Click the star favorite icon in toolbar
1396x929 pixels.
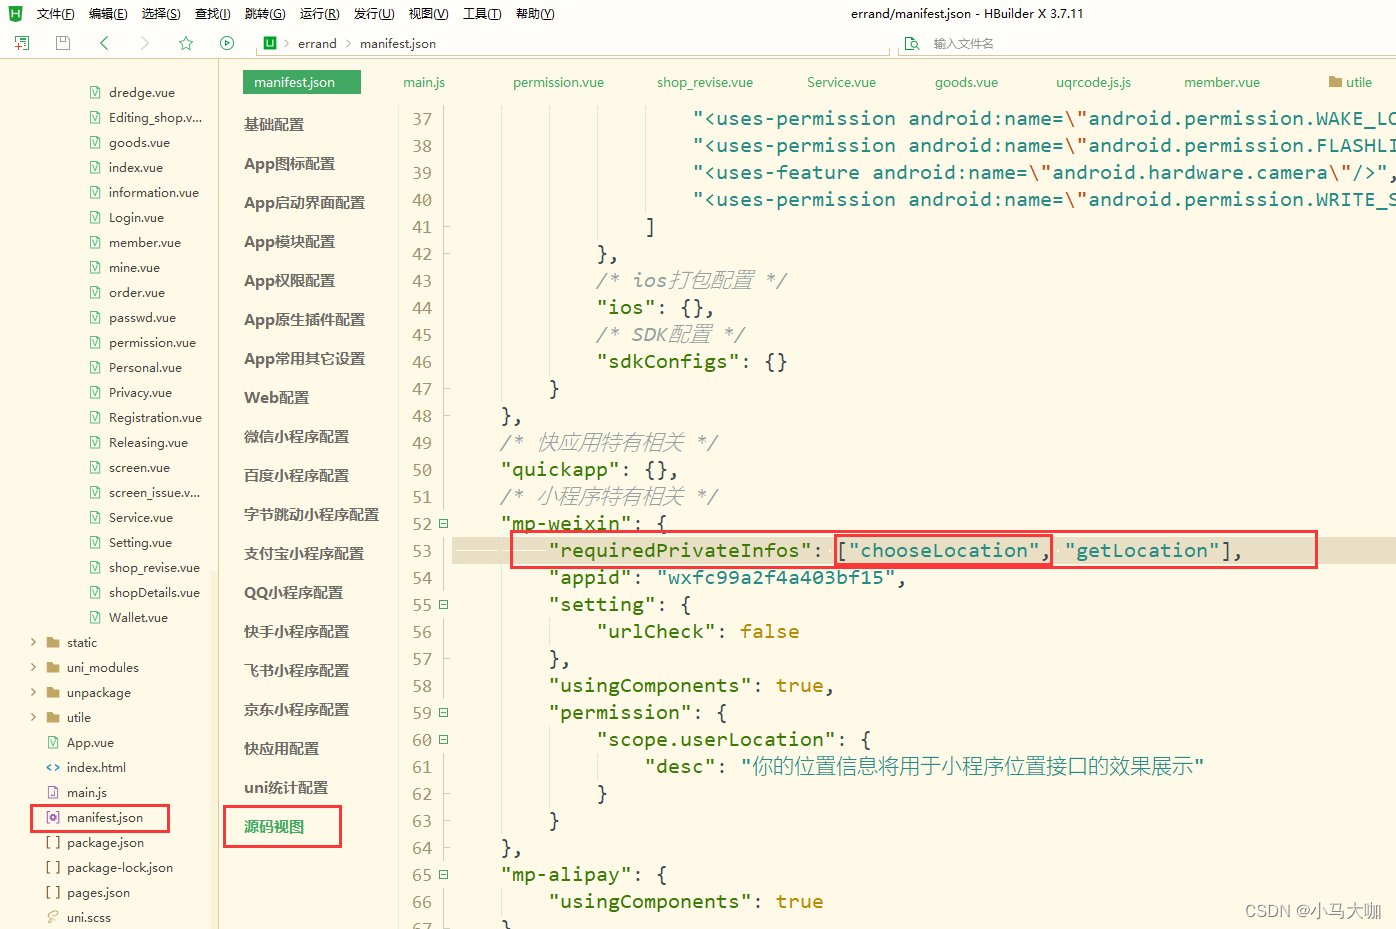186,43
